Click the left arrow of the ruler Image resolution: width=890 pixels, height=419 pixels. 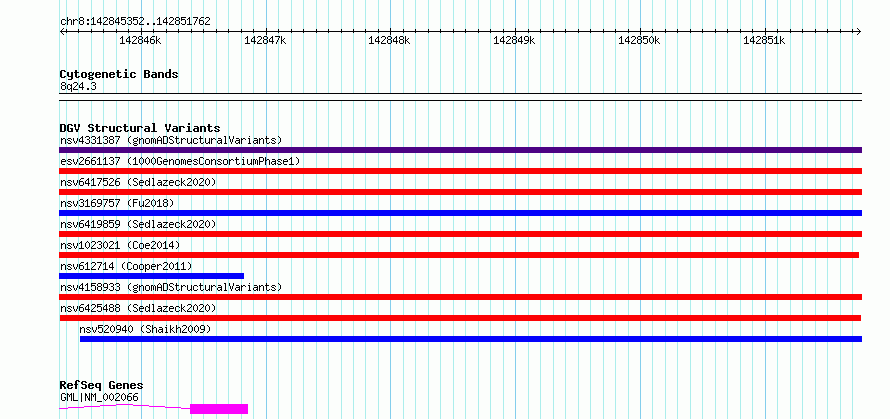point(62,31)
